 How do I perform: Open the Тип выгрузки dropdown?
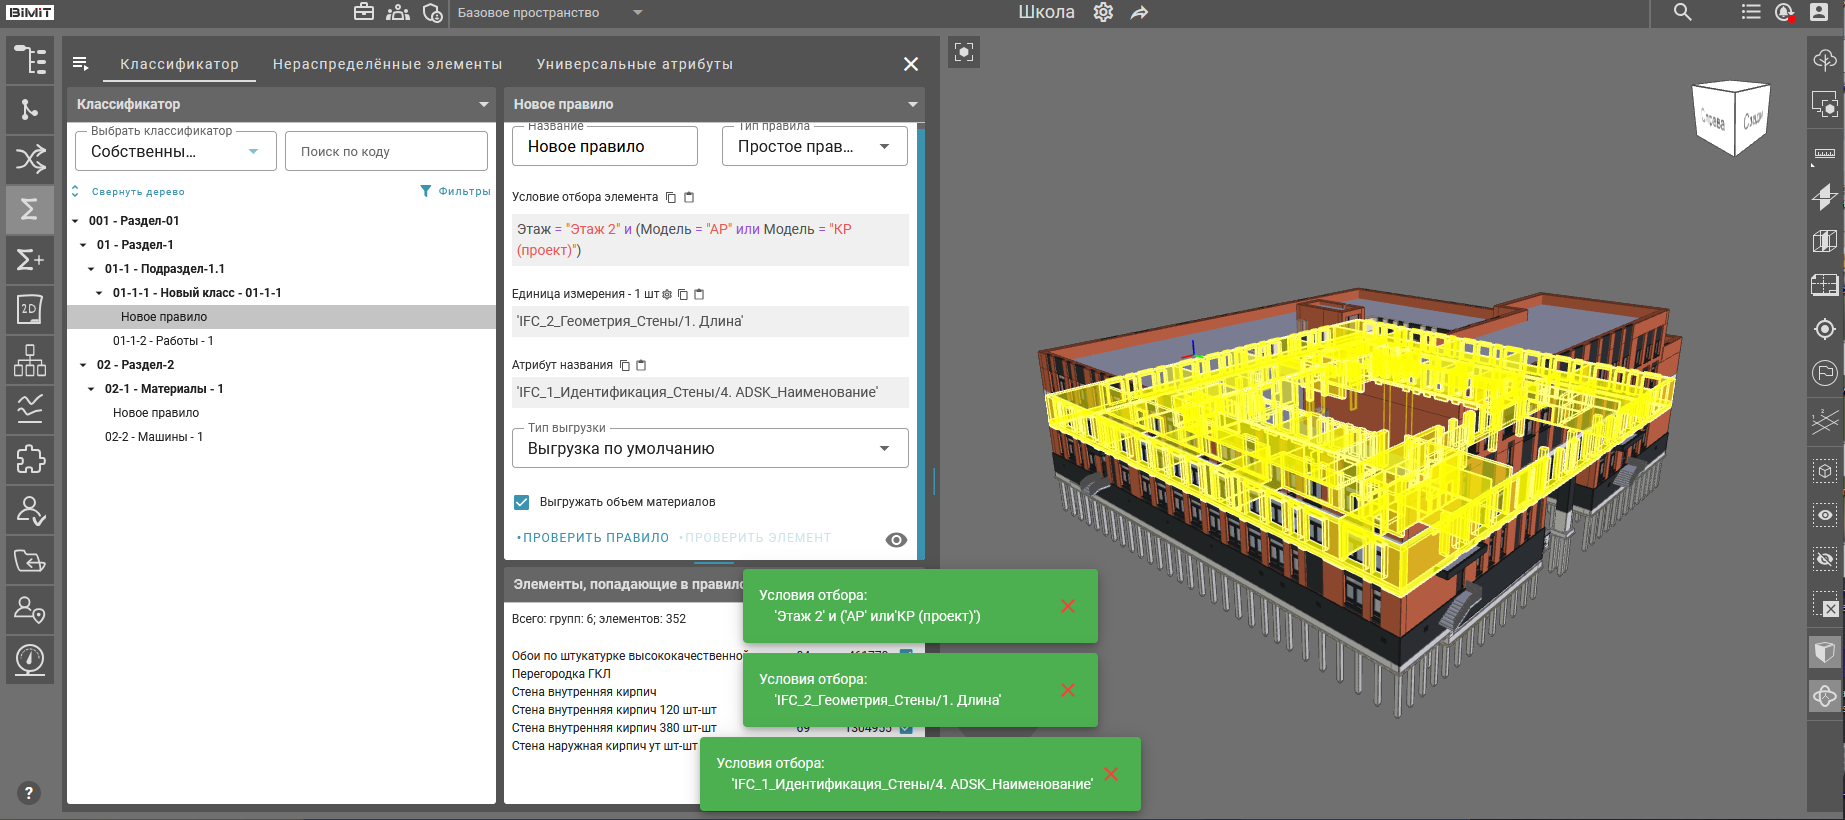coord(710,449)
